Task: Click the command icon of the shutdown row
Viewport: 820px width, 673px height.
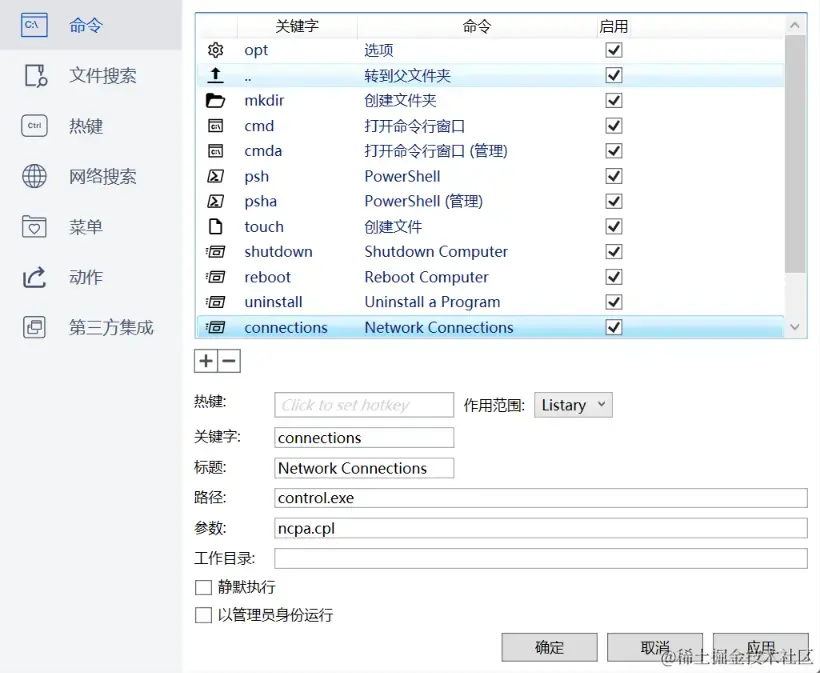Action: pyautogui.click(x=215, y=252)
